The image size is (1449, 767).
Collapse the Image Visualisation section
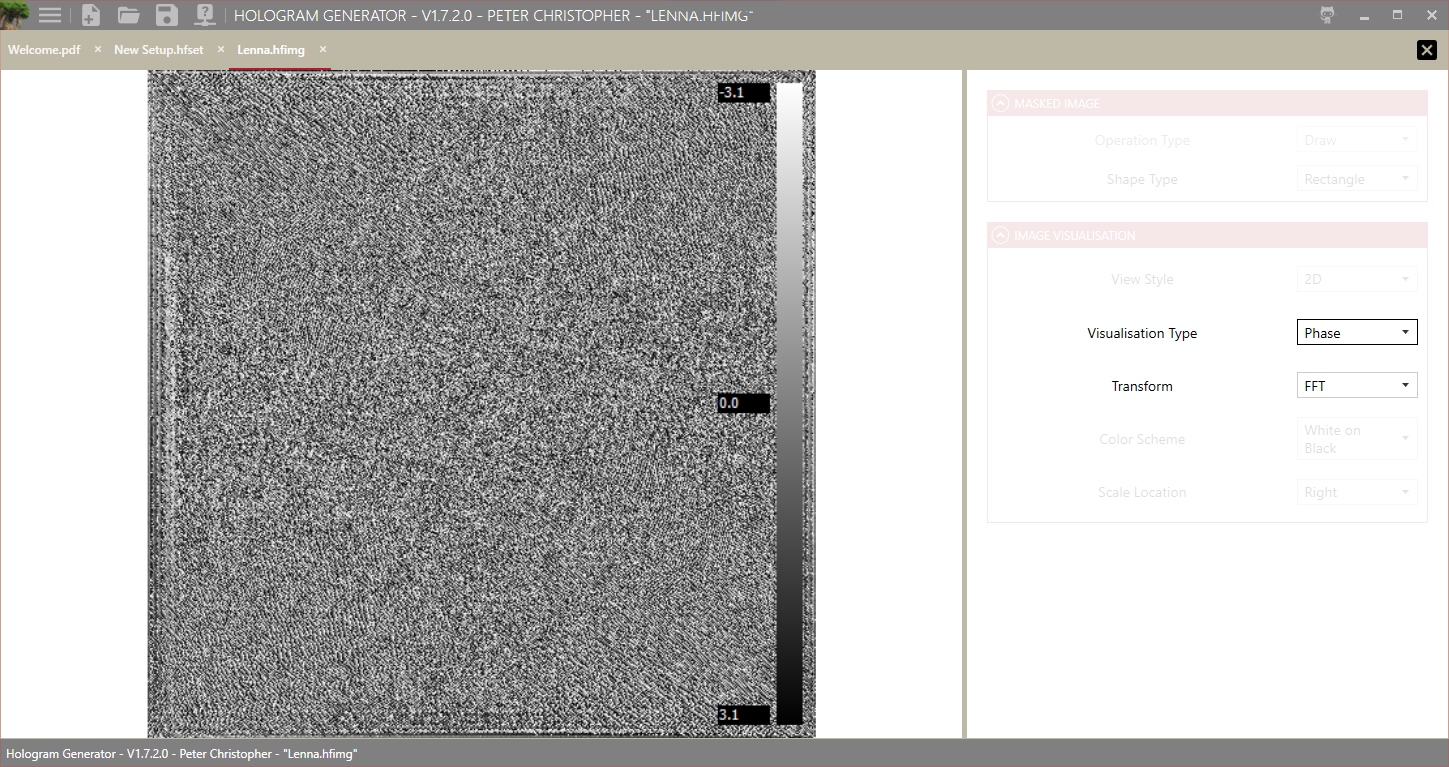(x=1000, y=235)
